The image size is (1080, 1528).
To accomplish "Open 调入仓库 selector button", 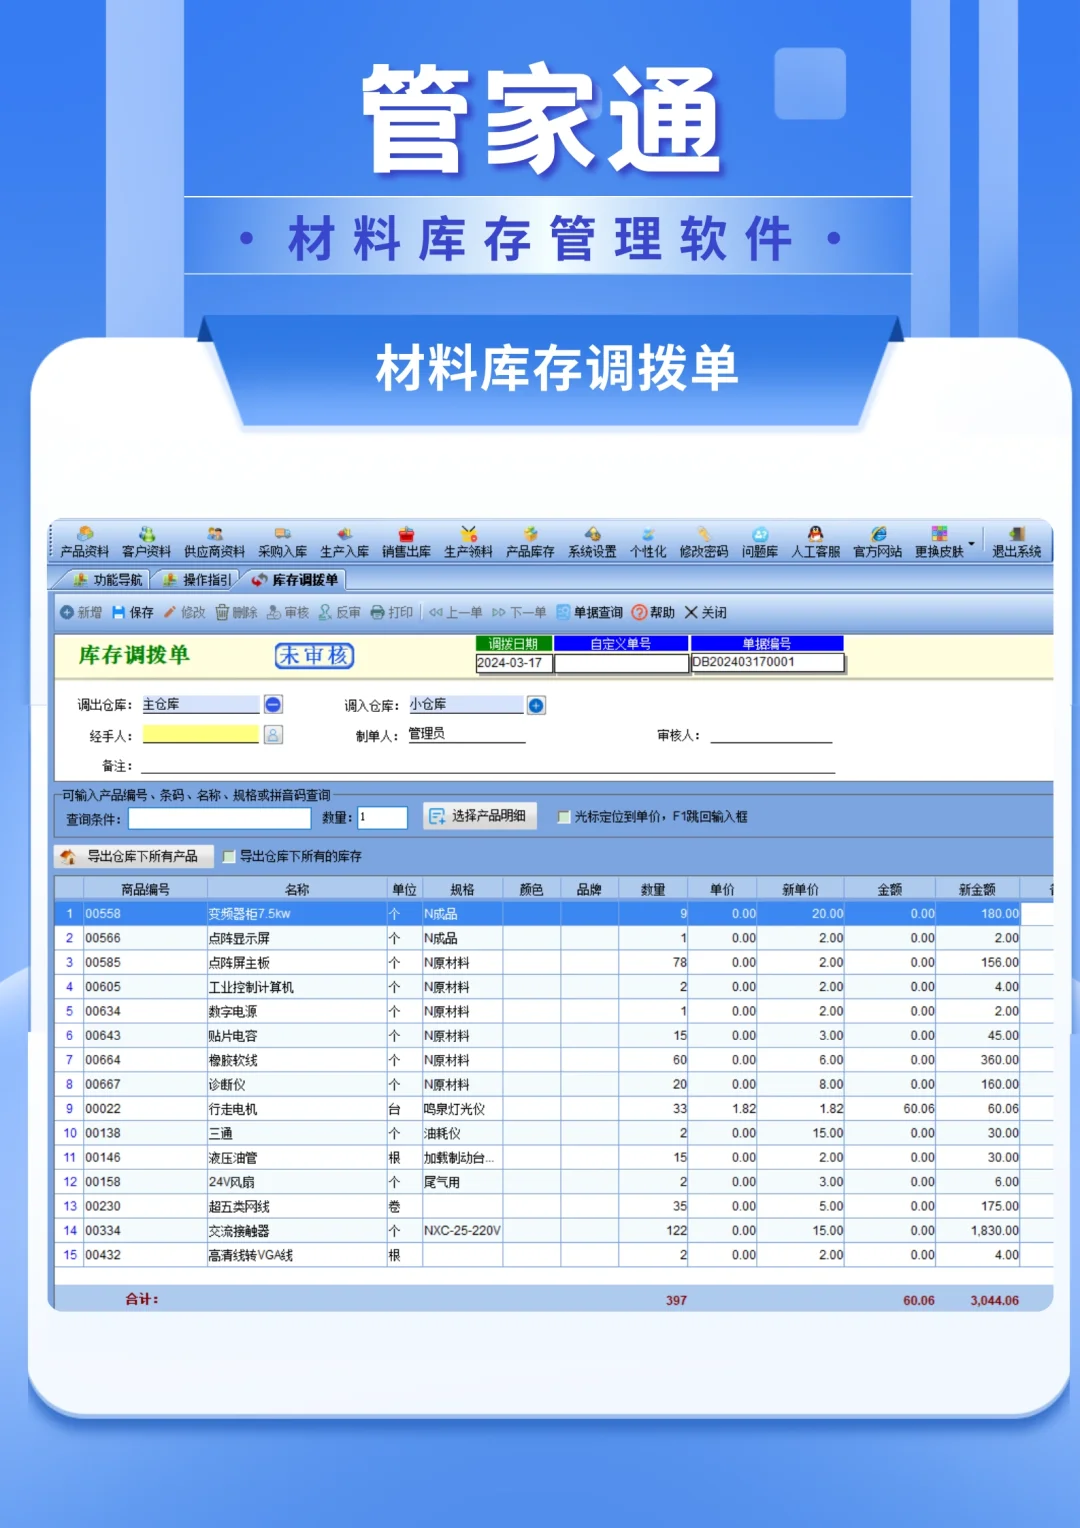I will pyautogui.click(x=536, y=706).
